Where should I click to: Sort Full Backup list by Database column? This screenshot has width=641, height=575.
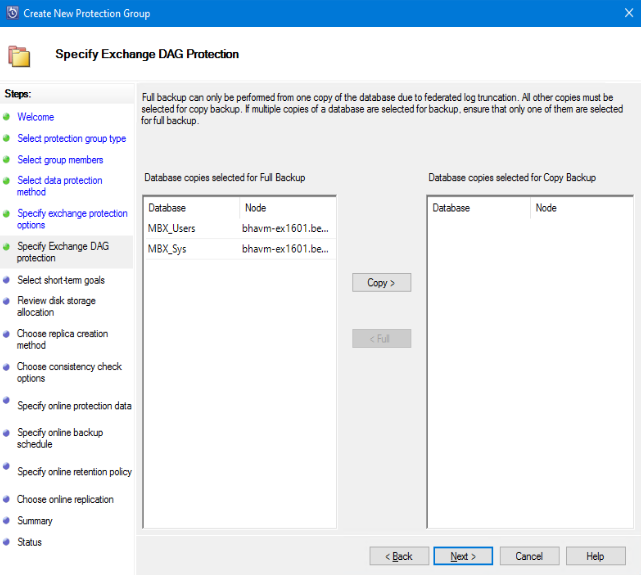[x=190, y=208]
